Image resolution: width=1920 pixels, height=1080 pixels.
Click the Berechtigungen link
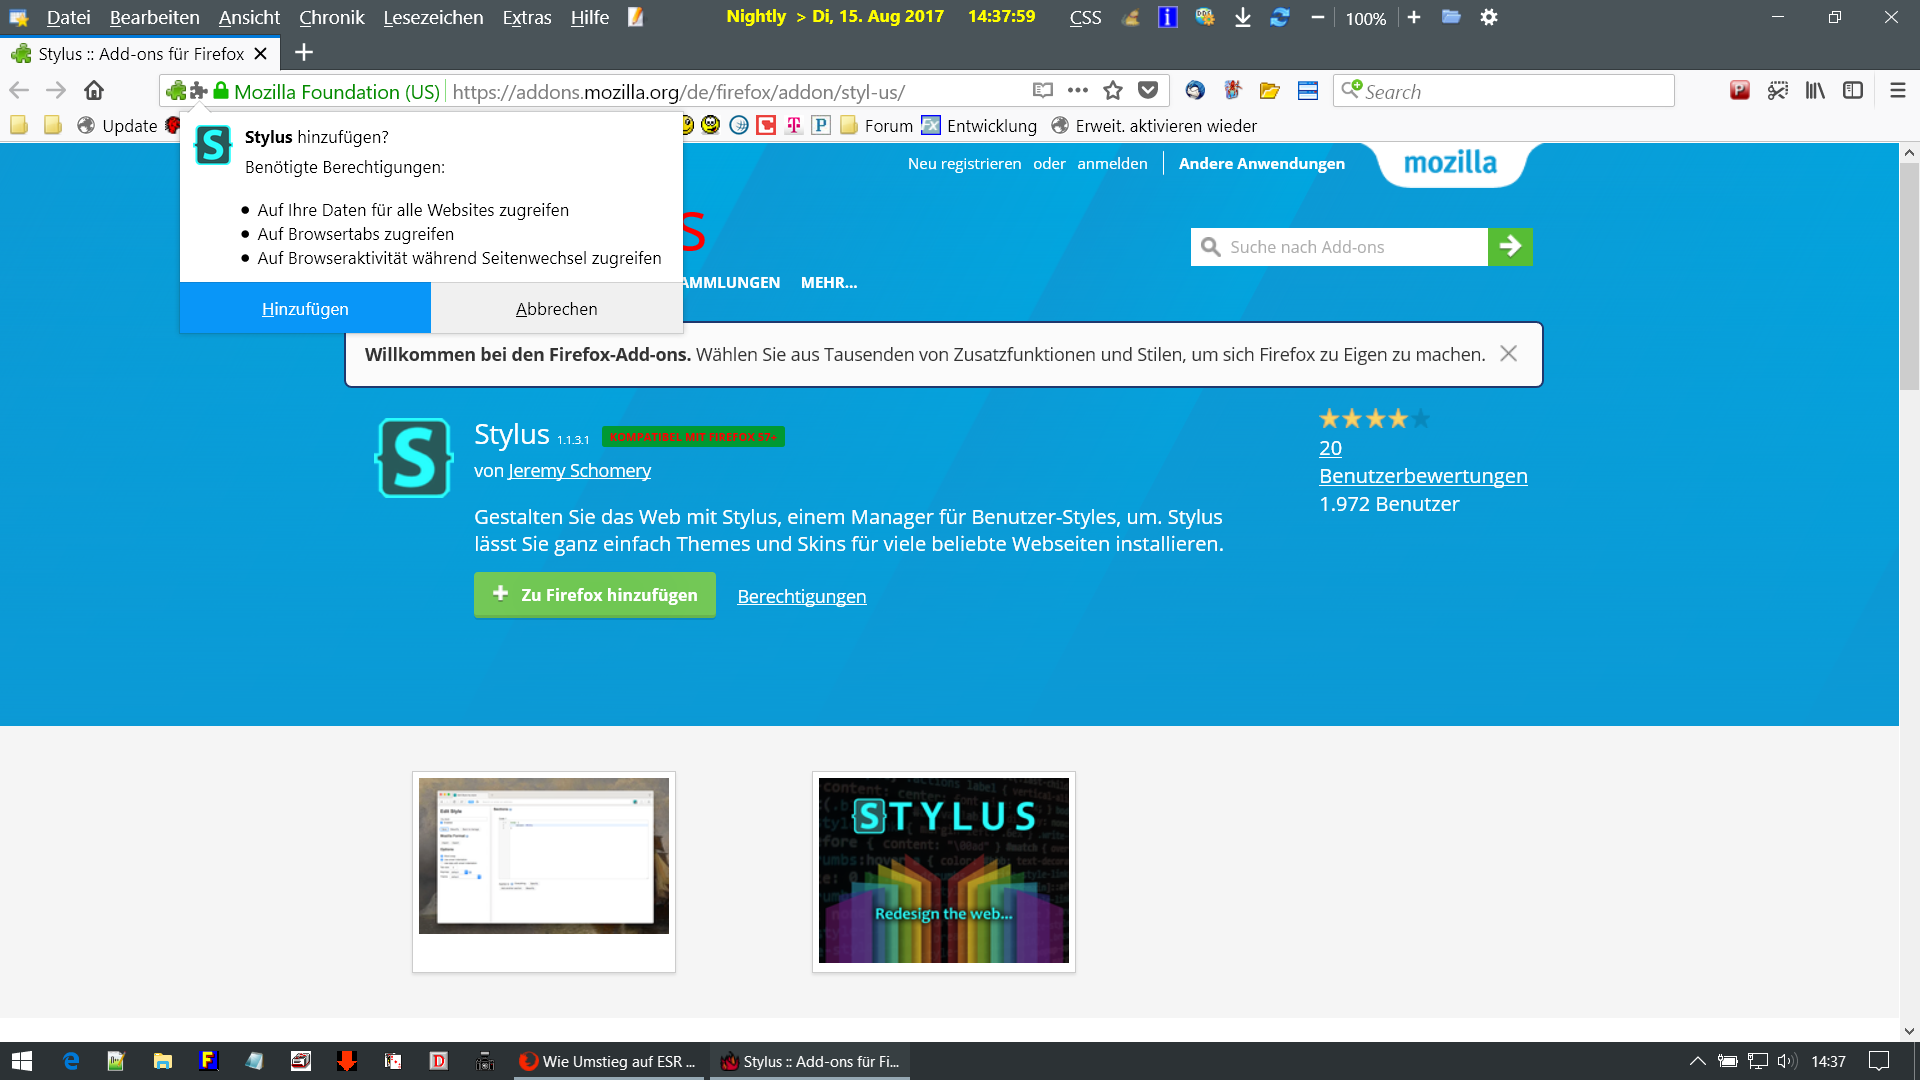(x=801, y=597)
